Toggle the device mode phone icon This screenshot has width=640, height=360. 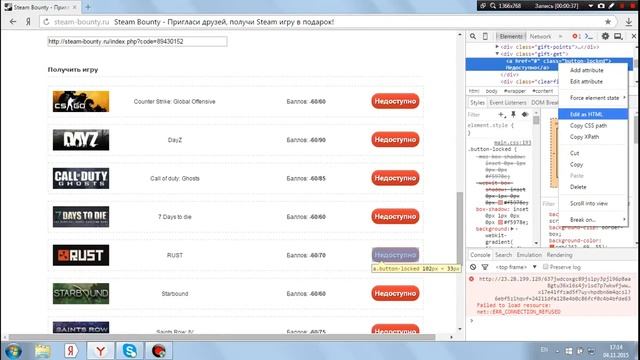[x=485, y=36]
